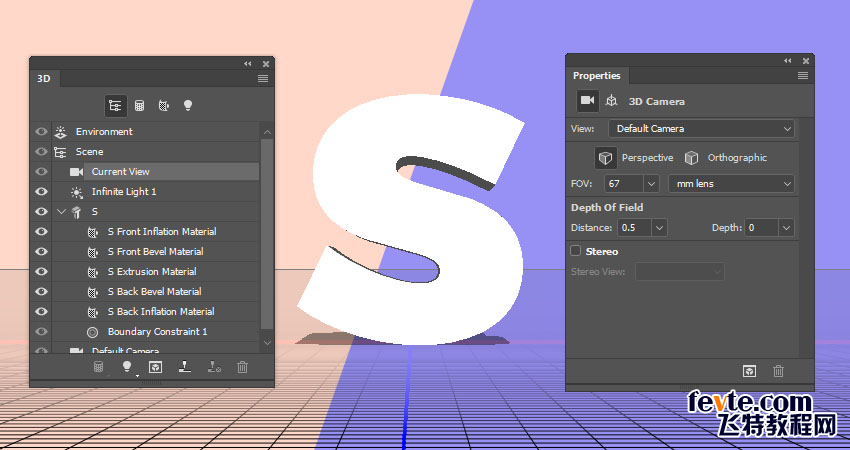
Task: Delete selected item in 3D panel
Action: 243,367
